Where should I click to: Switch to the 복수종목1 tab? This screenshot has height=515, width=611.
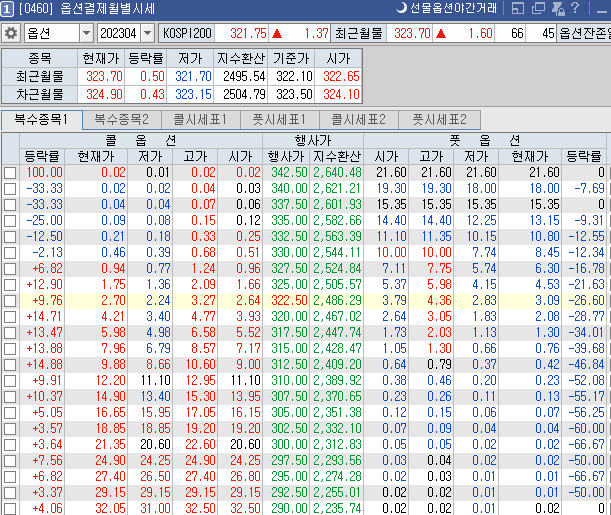point(42,119)
